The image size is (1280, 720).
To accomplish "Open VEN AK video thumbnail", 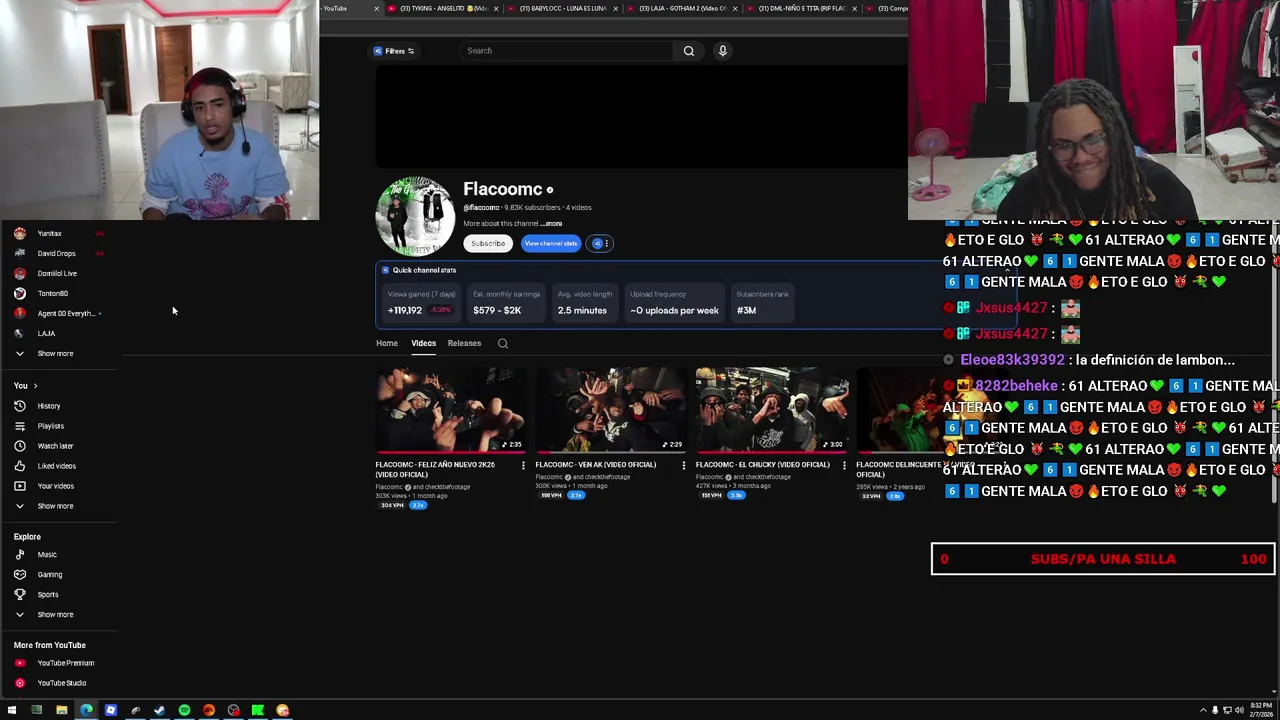I will click(x=611, y=410).
